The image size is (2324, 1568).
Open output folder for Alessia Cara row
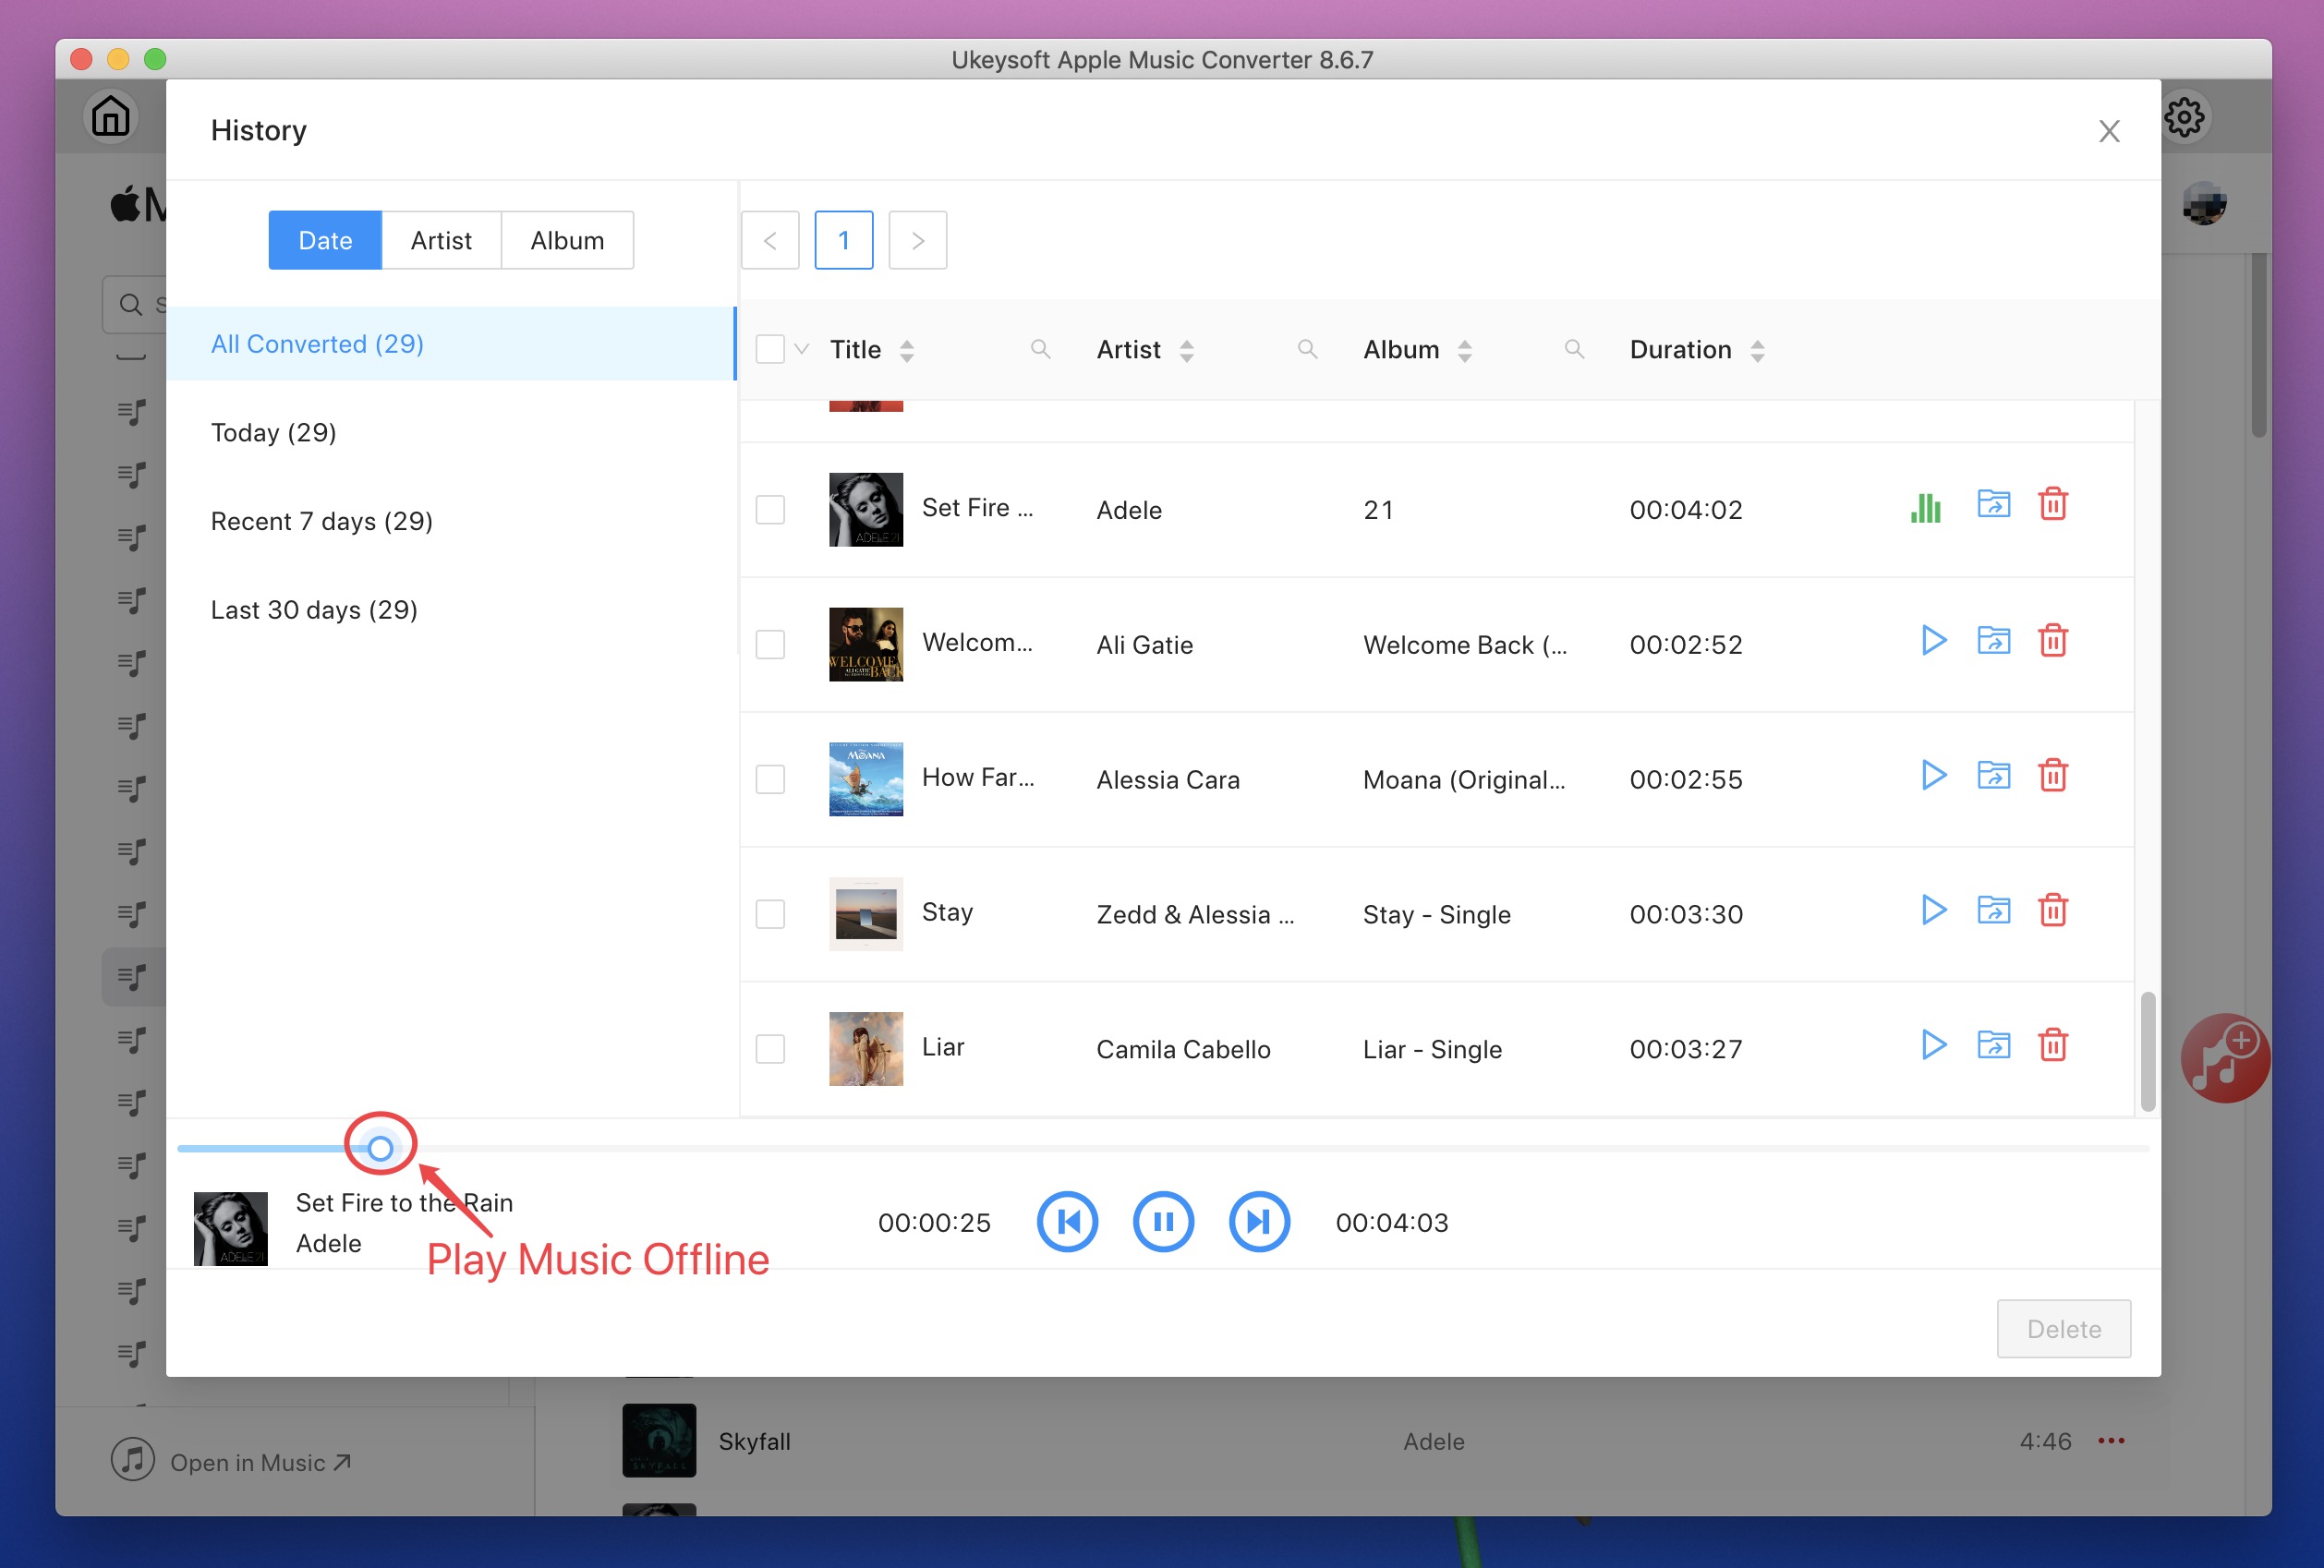point(1993,775)
